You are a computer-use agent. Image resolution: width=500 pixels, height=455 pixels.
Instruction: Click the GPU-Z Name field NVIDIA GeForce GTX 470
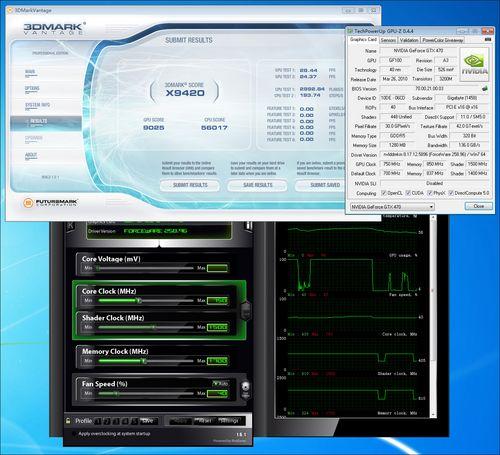pyautogui.click(x=418, y=51)
